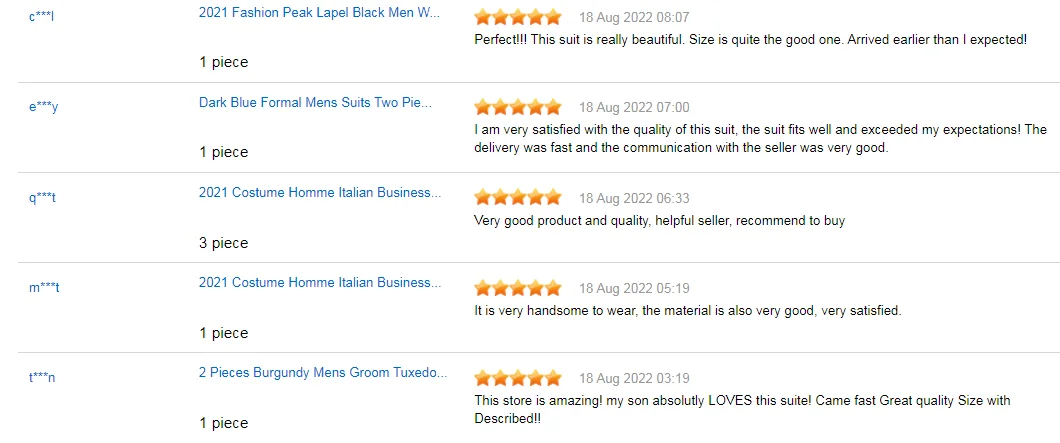Click the star rating on m***t's review
Screen dimensions: 1060x443
tap(517, 288)
